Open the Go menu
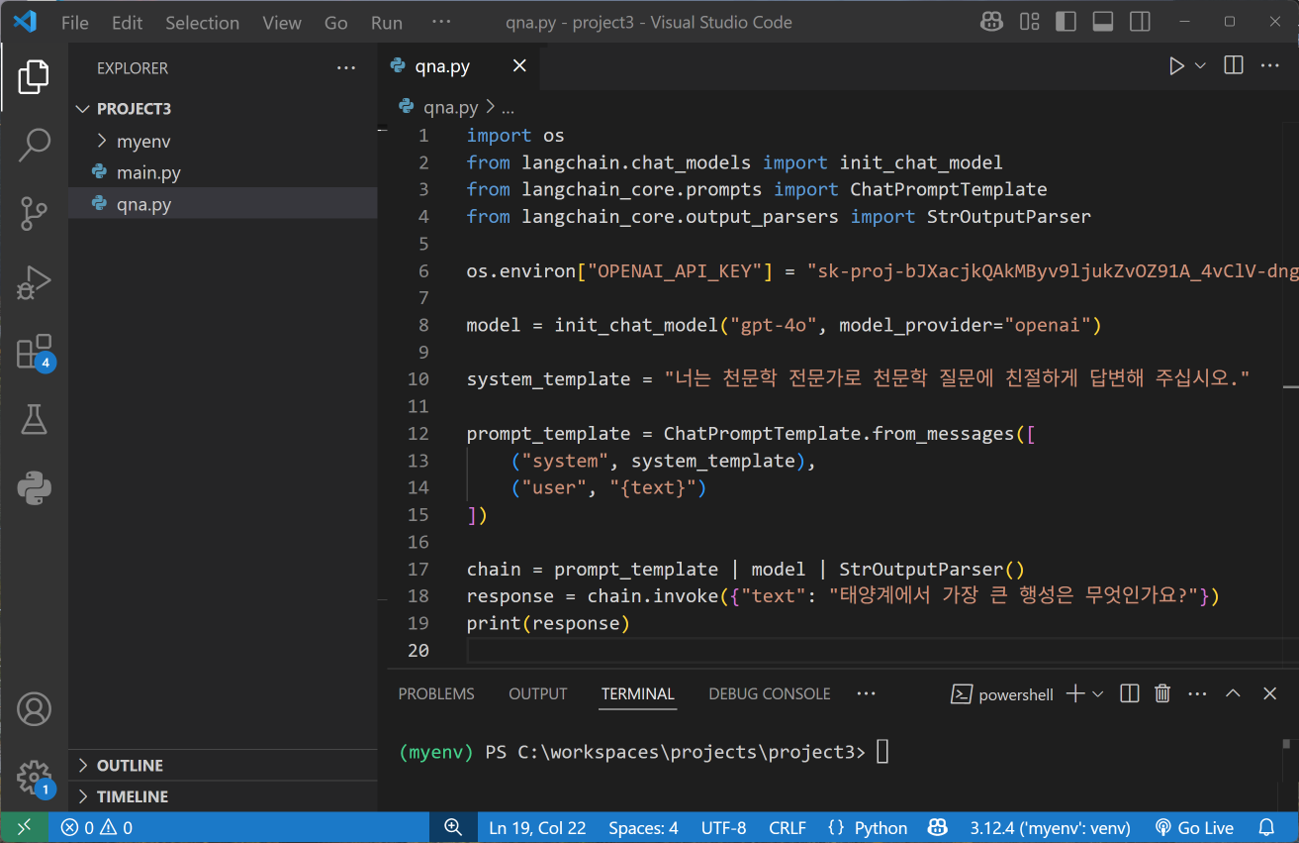The image size is (1299, 843). point(336,22)
